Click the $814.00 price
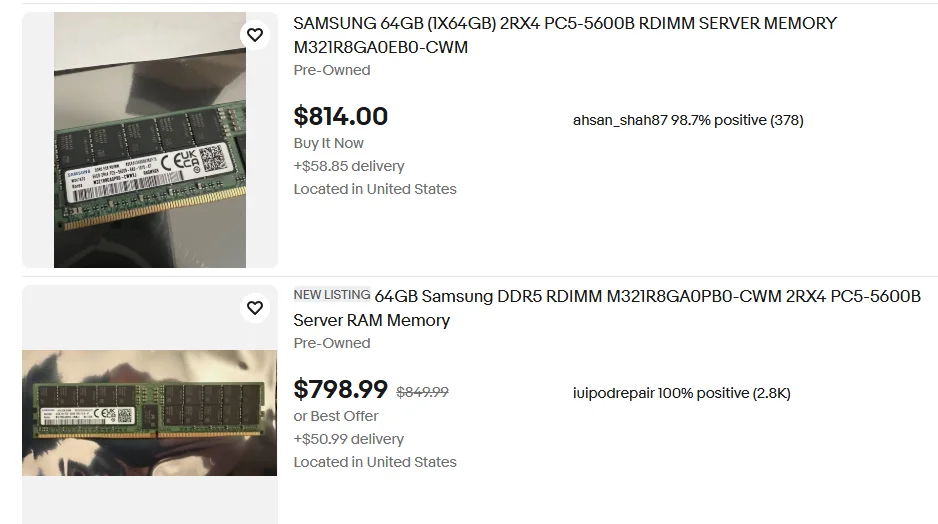Image resolution: width=938 pixels, height=524 pixels. (x=341, y=116)
